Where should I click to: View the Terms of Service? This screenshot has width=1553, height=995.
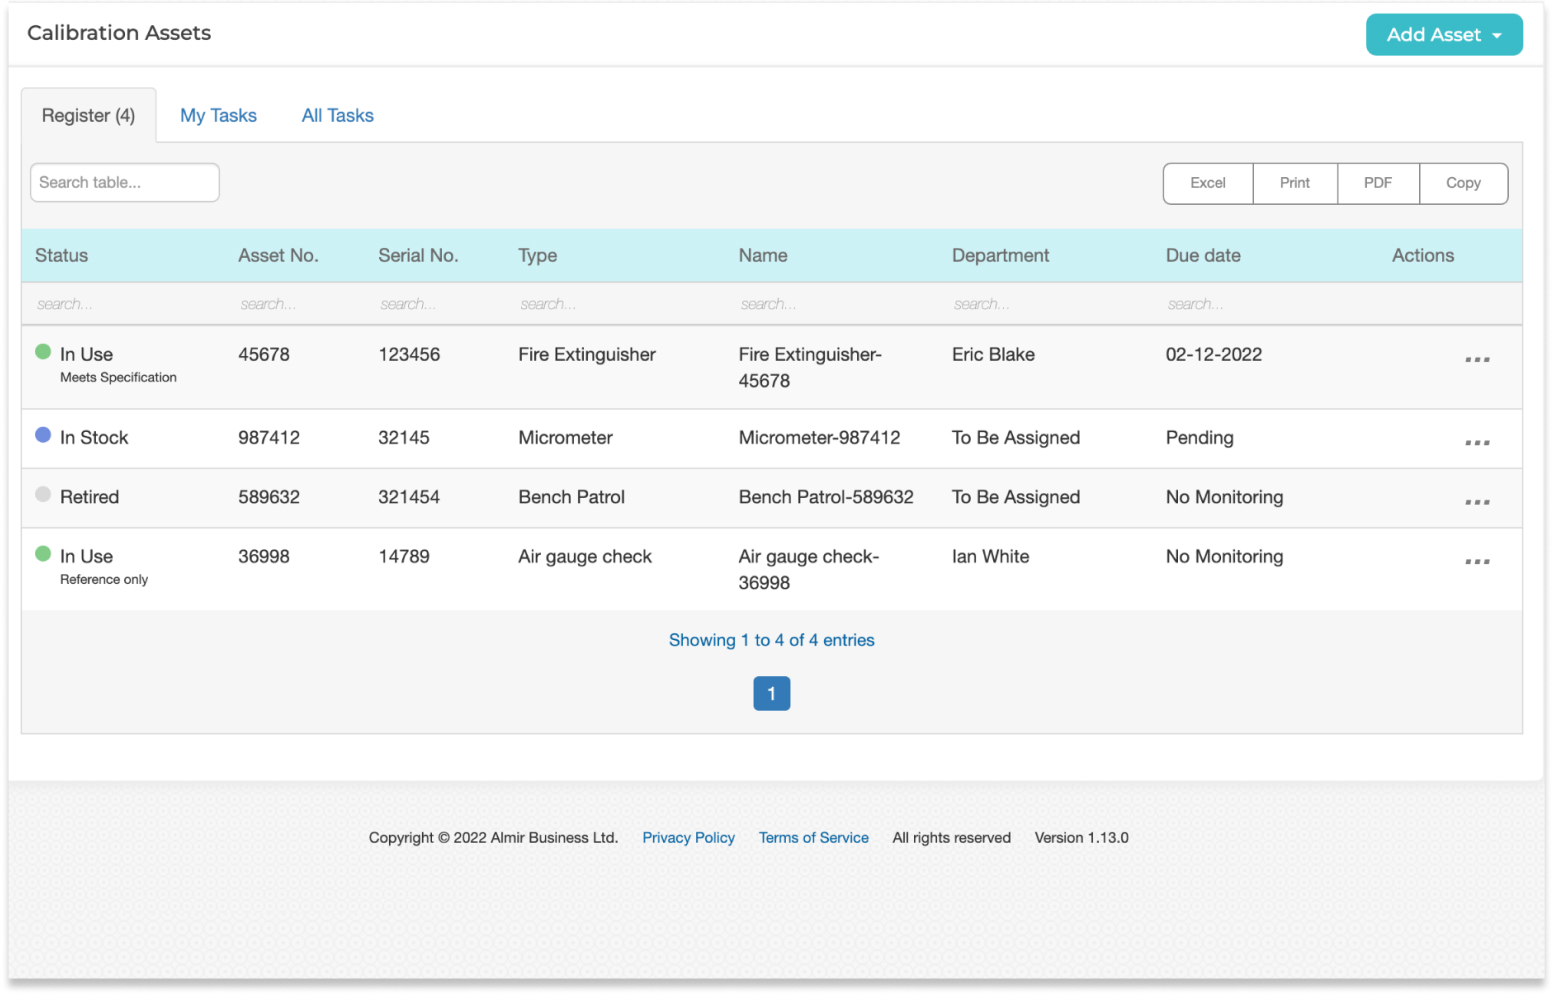pyautogui.click(x=813, y=838)
